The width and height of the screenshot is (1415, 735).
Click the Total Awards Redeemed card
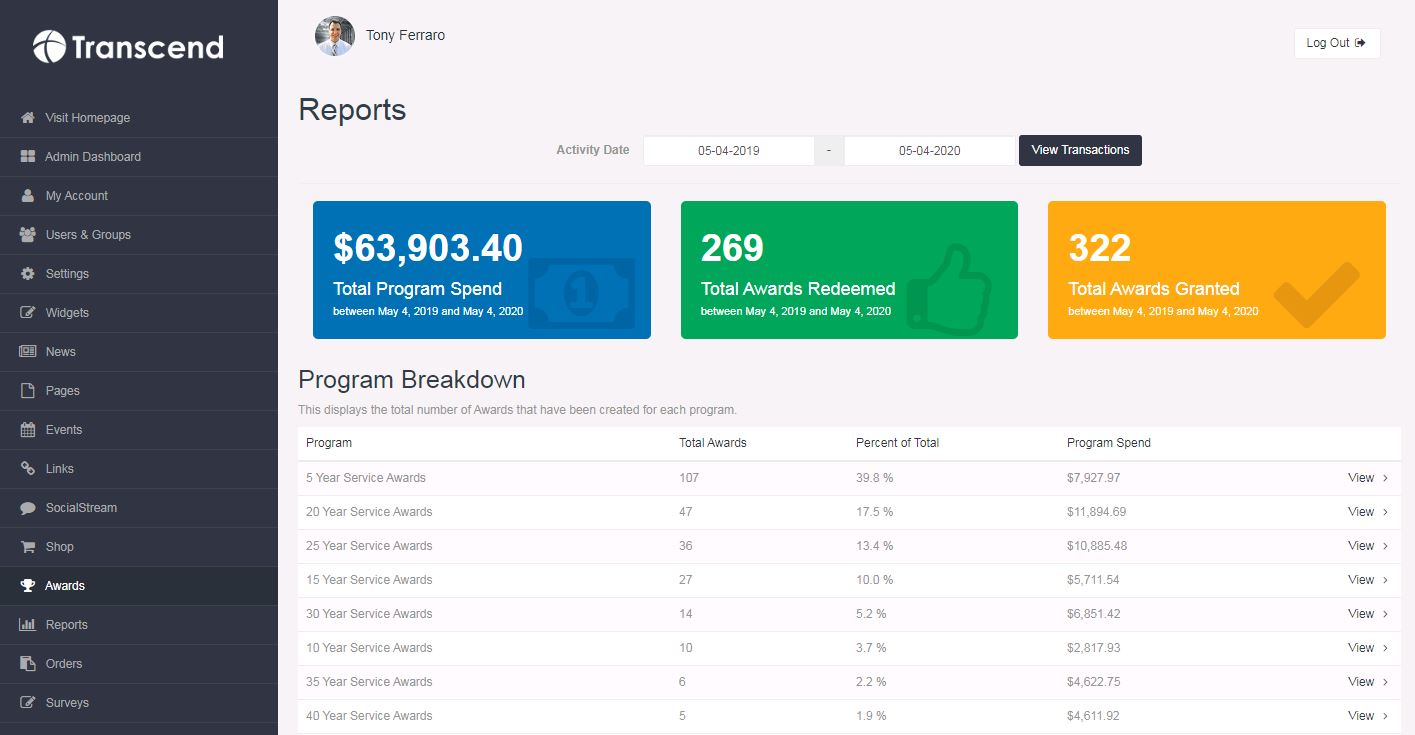tap(849, 270)
